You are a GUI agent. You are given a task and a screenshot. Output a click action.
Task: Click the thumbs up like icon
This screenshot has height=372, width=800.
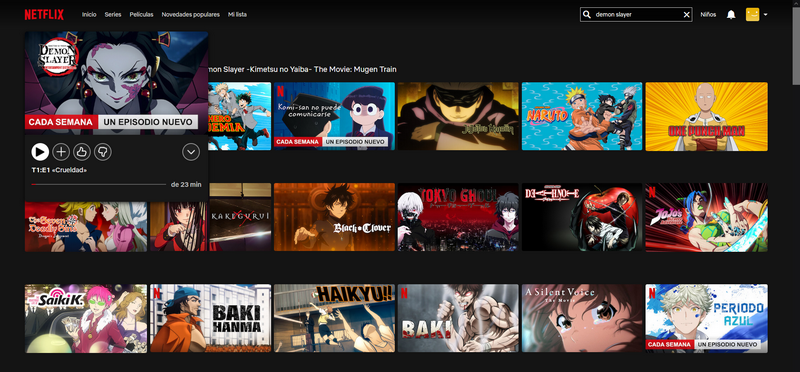tap(82, 152)
